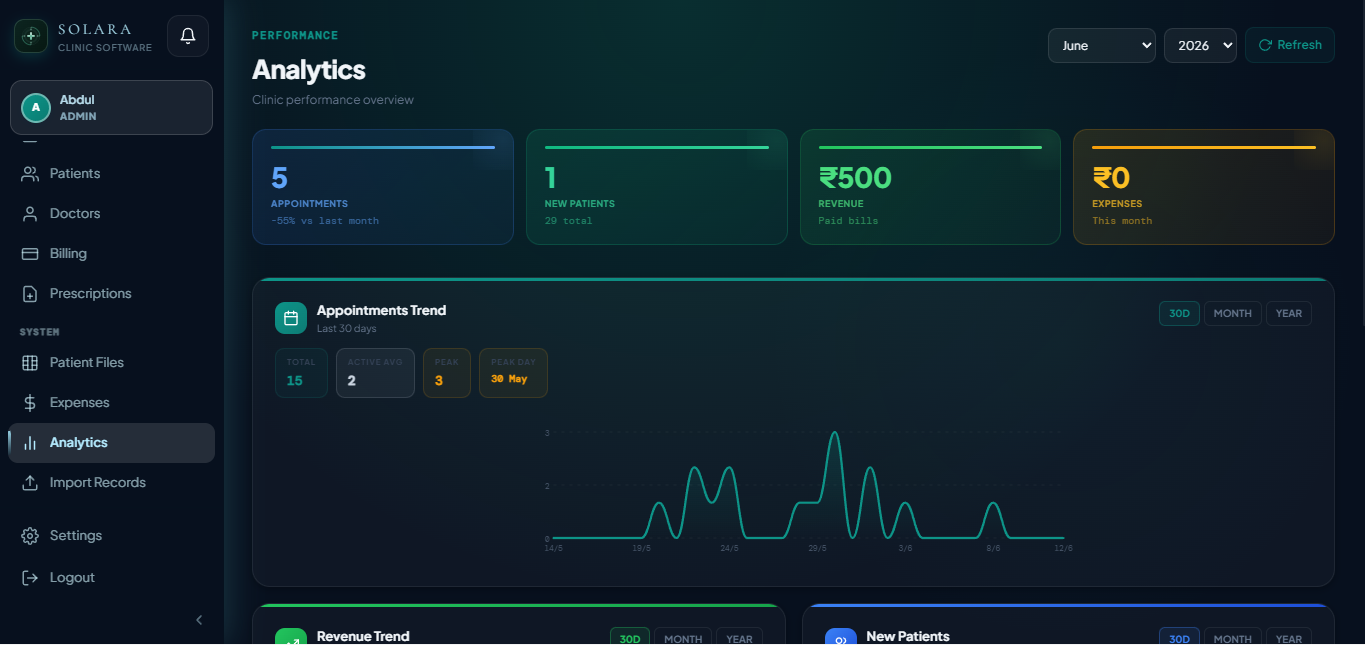Image resolution: width=1365 pixels, height=645 pixels.
Task: Click the Logout arrow icon
Action: point(30,577)
